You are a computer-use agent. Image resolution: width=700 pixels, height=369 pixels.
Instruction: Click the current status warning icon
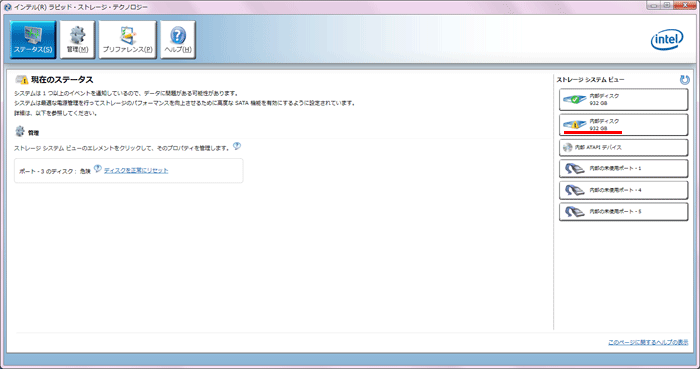[x=21, y=80]
